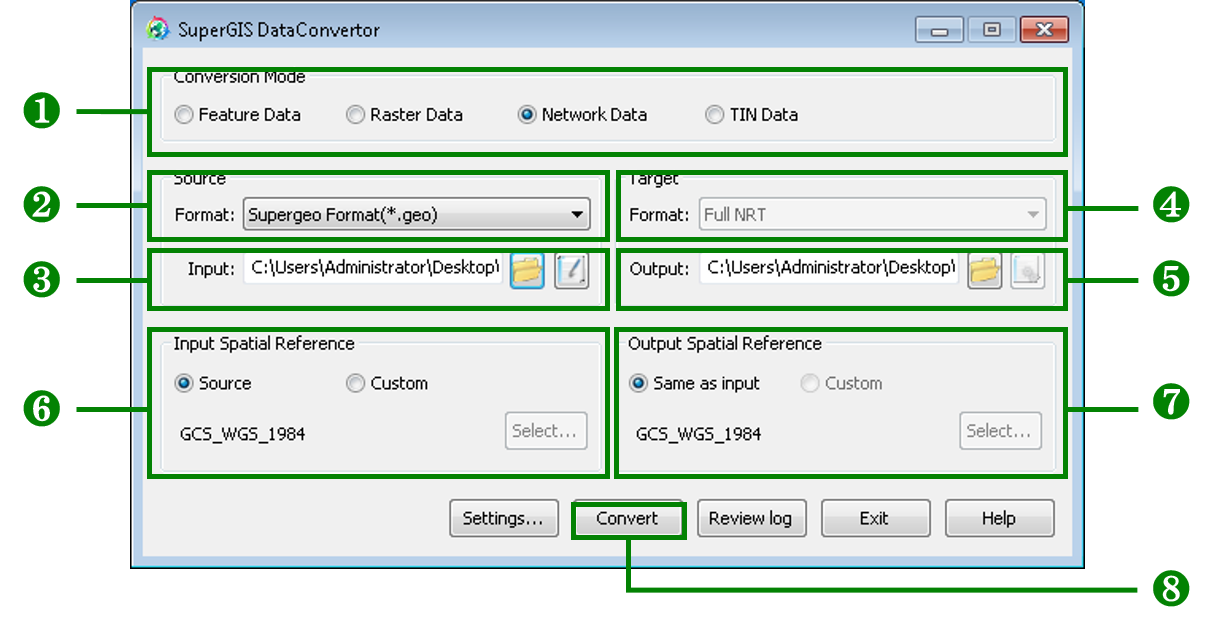Image resolution: width=1213 pixels, height=631 pixels.
Task: Click the output GCS_WGS_1984 reference text
Action: tap(698, 434)
